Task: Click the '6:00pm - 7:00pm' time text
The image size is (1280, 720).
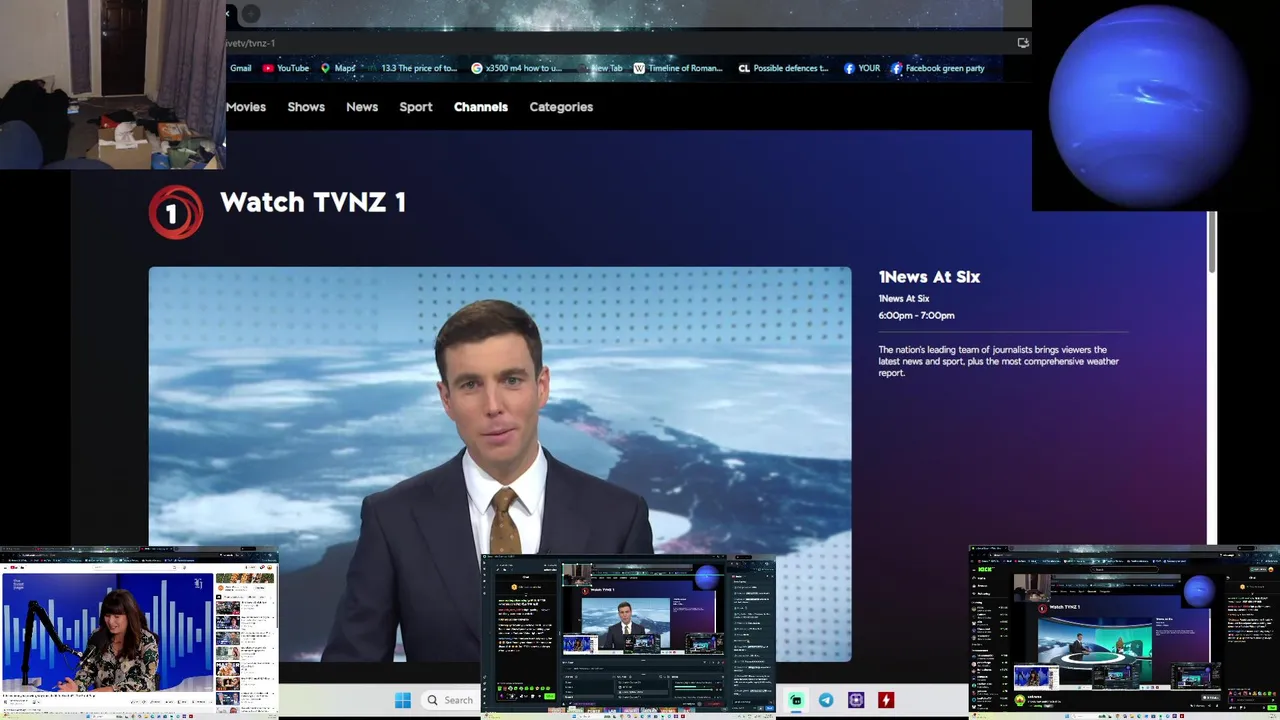Action: click(916, 315)
